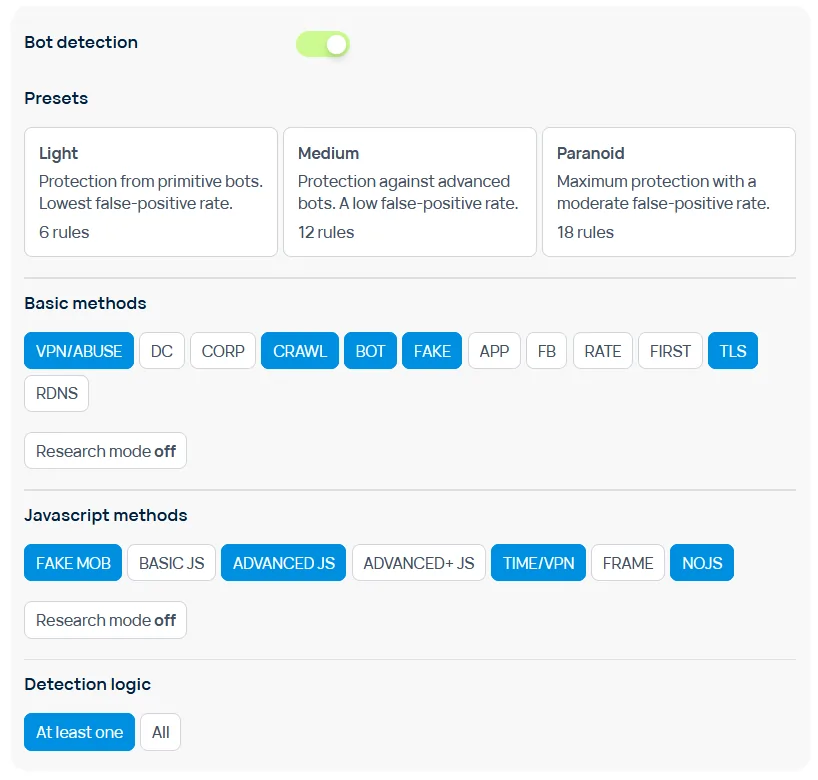Choose the Medium preset card
This screenshot has width=818, height=780.
coord(410,192)
